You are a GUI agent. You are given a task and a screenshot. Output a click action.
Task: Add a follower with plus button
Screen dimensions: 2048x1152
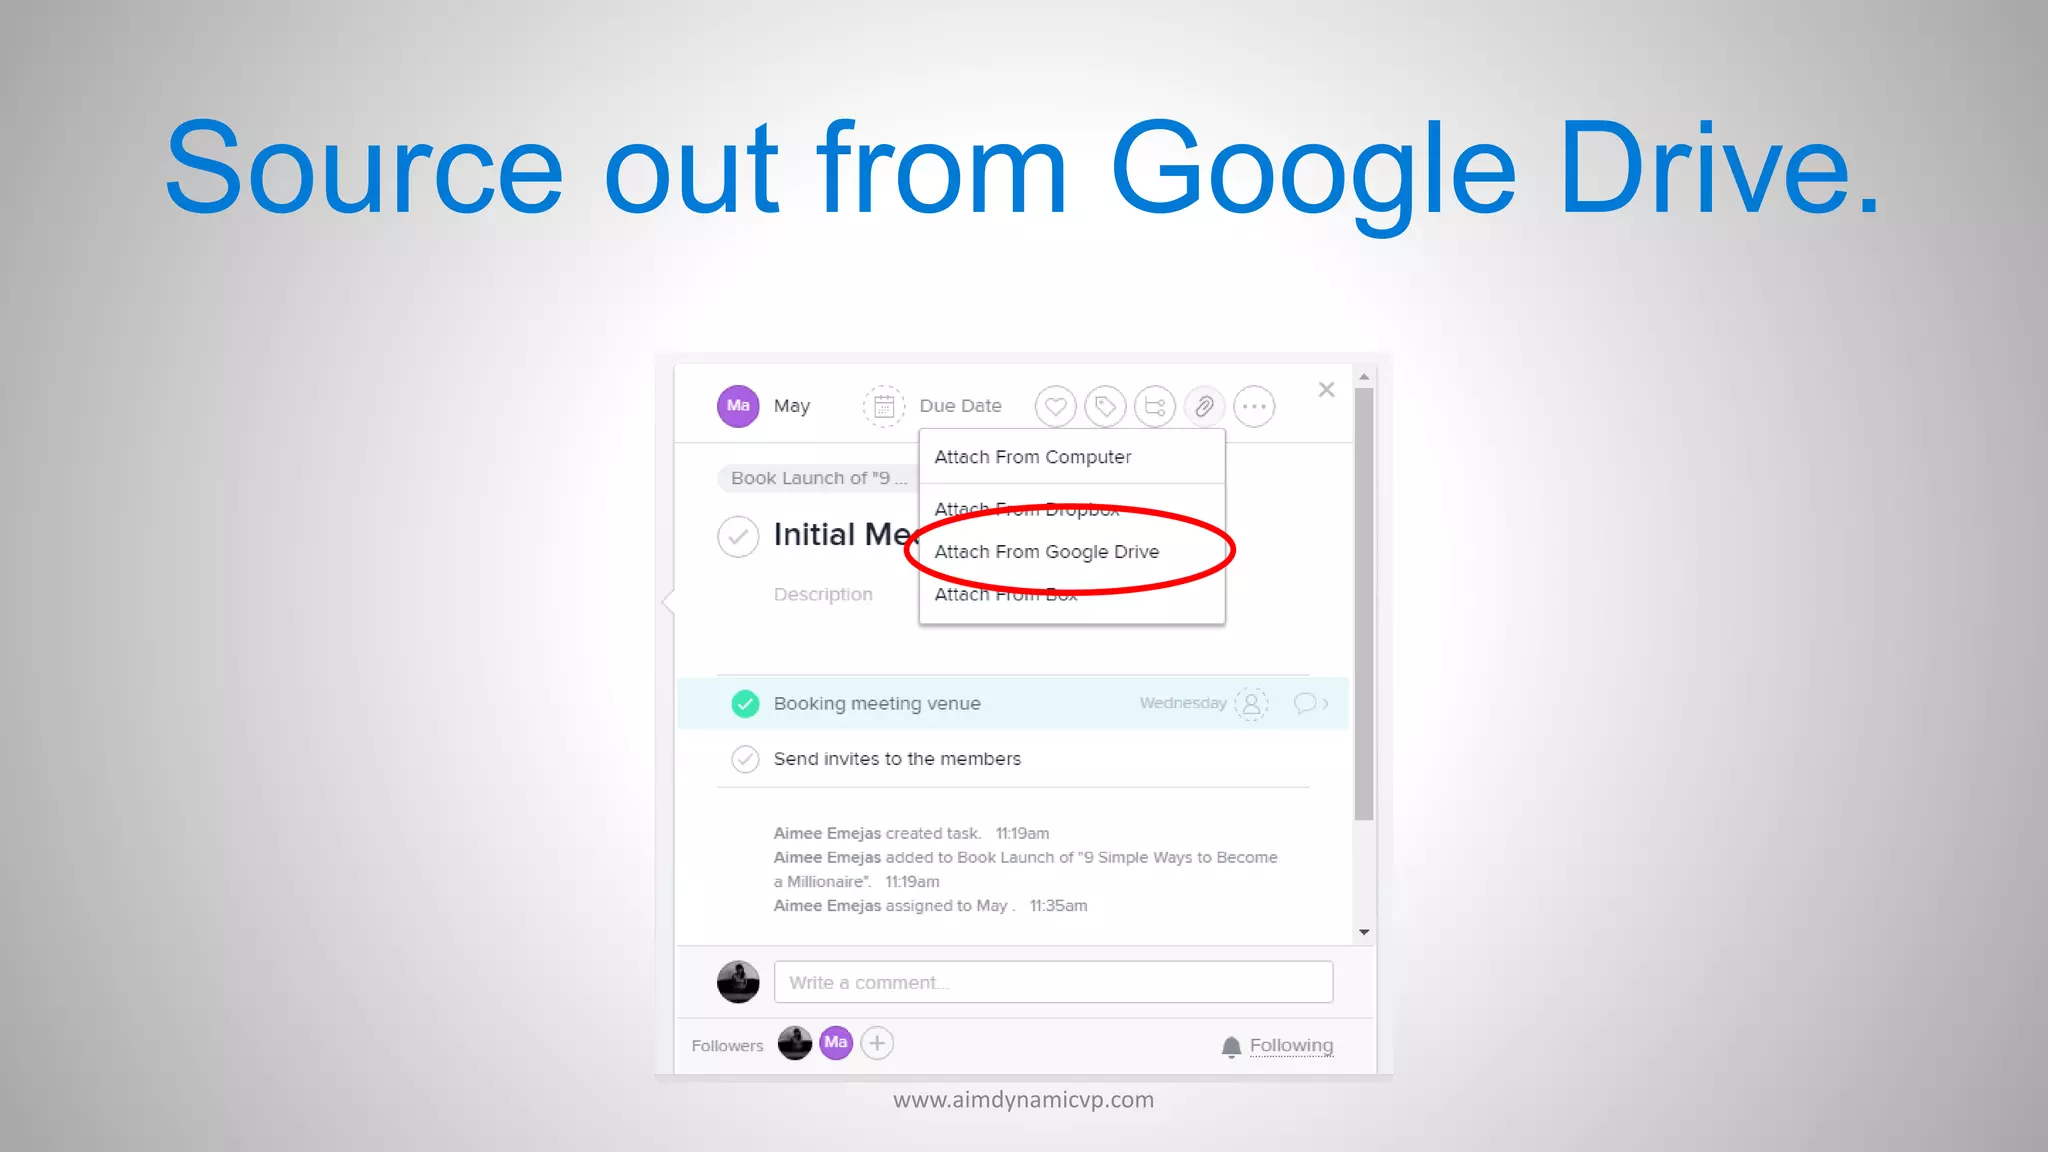point(877,1044)
